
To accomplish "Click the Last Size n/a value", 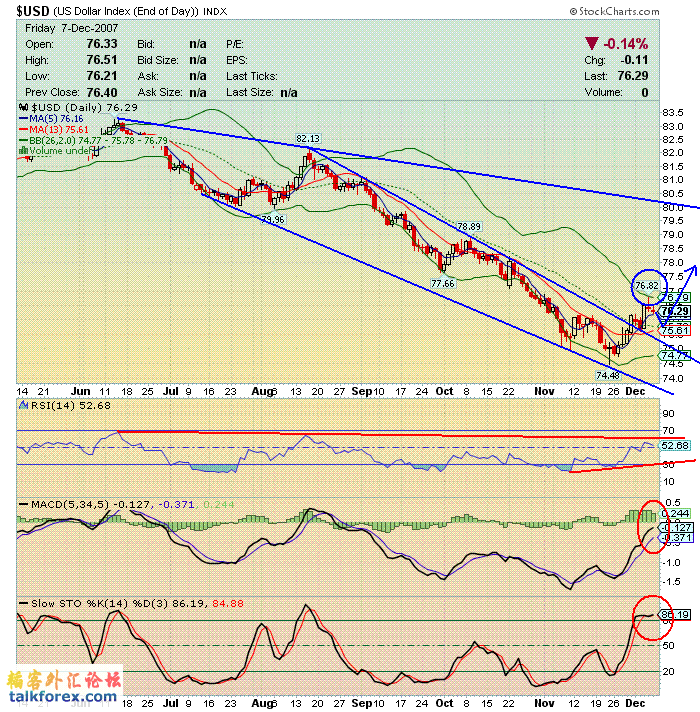I will point(289,93).
